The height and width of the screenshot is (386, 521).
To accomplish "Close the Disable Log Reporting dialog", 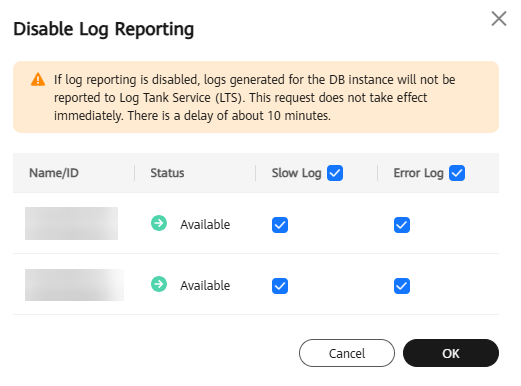I will [x=499, y=18].
